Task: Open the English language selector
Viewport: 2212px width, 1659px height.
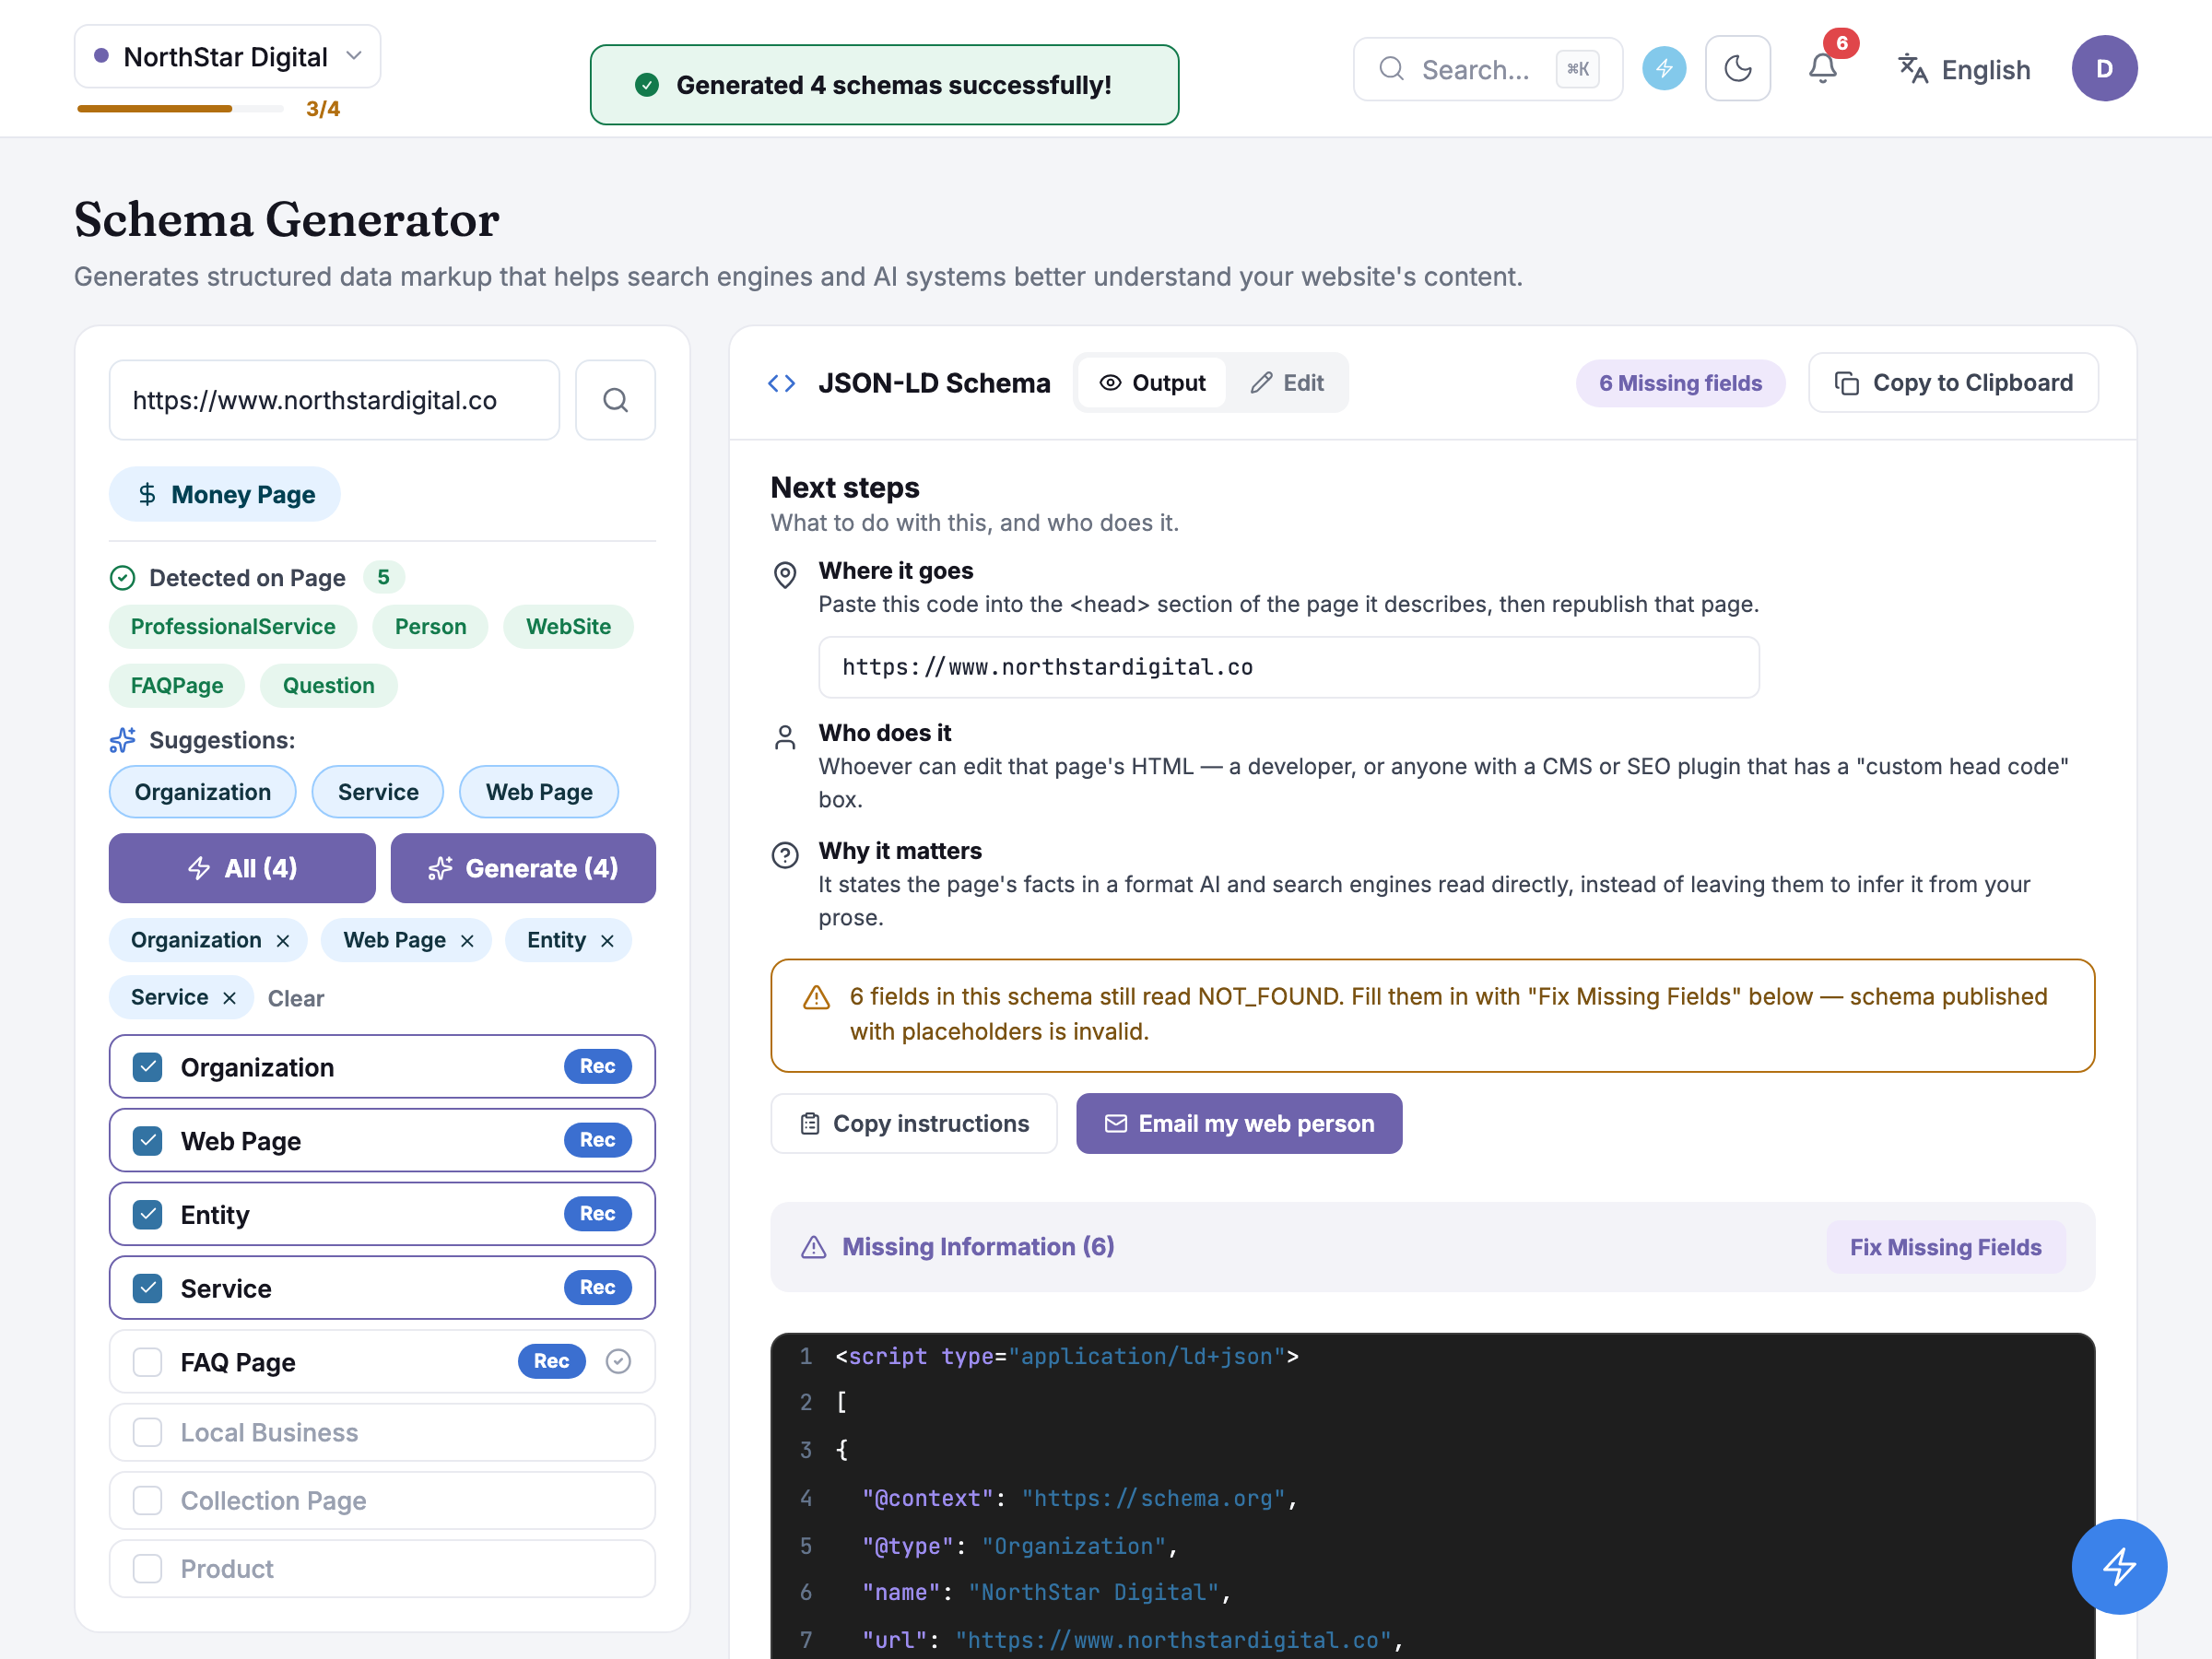Action: pyautogui.click(x=1964, y=69)
